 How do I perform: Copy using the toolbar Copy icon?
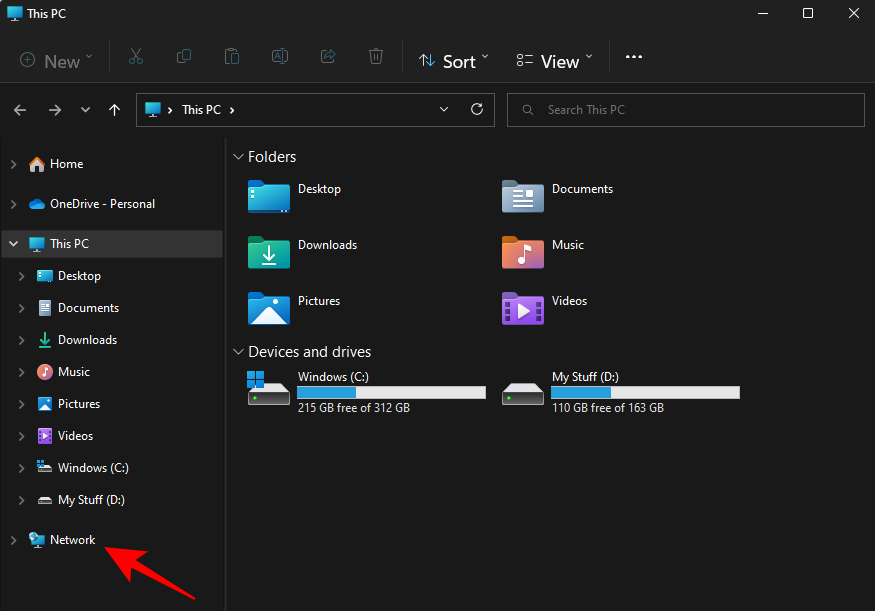click(184, 57)
